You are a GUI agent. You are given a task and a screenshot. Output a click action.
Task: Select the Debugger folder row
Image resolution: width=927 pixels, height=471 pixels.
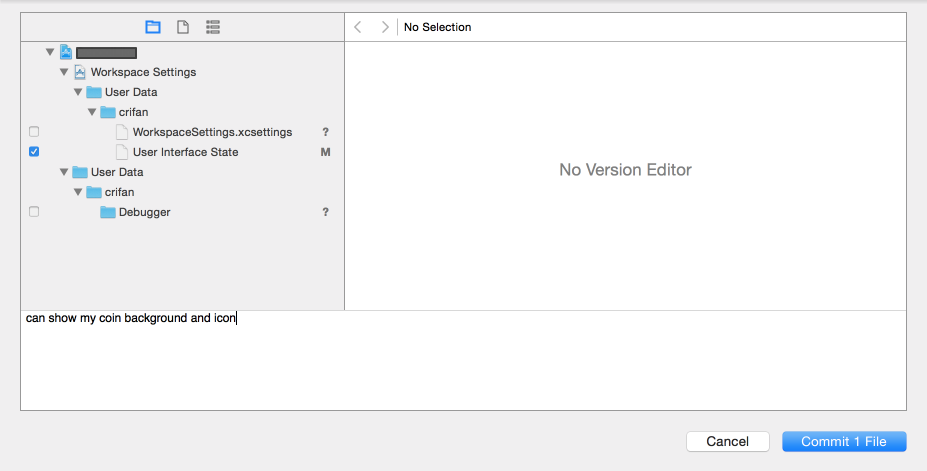144,212
